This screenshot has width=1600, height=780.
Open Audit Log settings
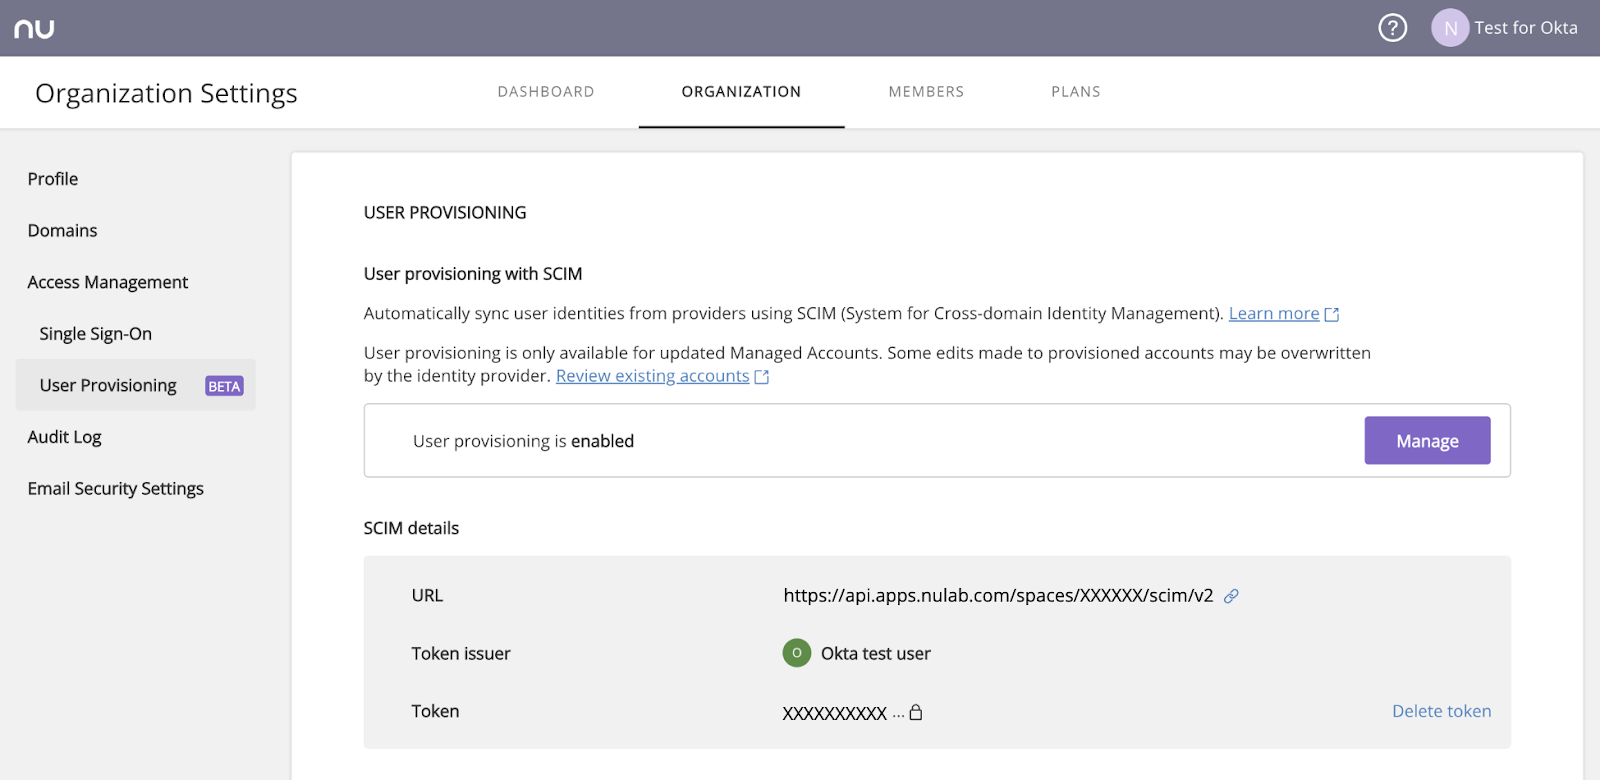click(65, 437)
